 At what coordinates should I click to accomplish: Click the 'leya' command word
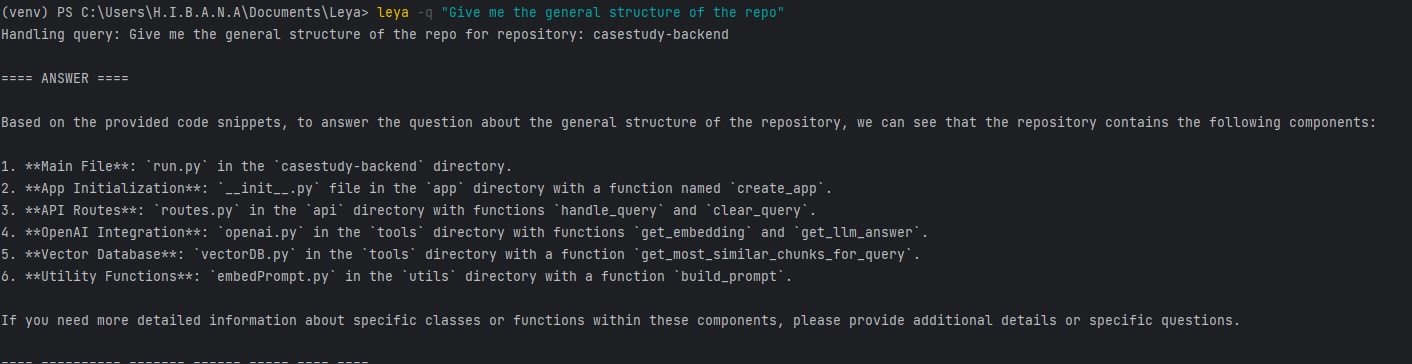point(393,13)
